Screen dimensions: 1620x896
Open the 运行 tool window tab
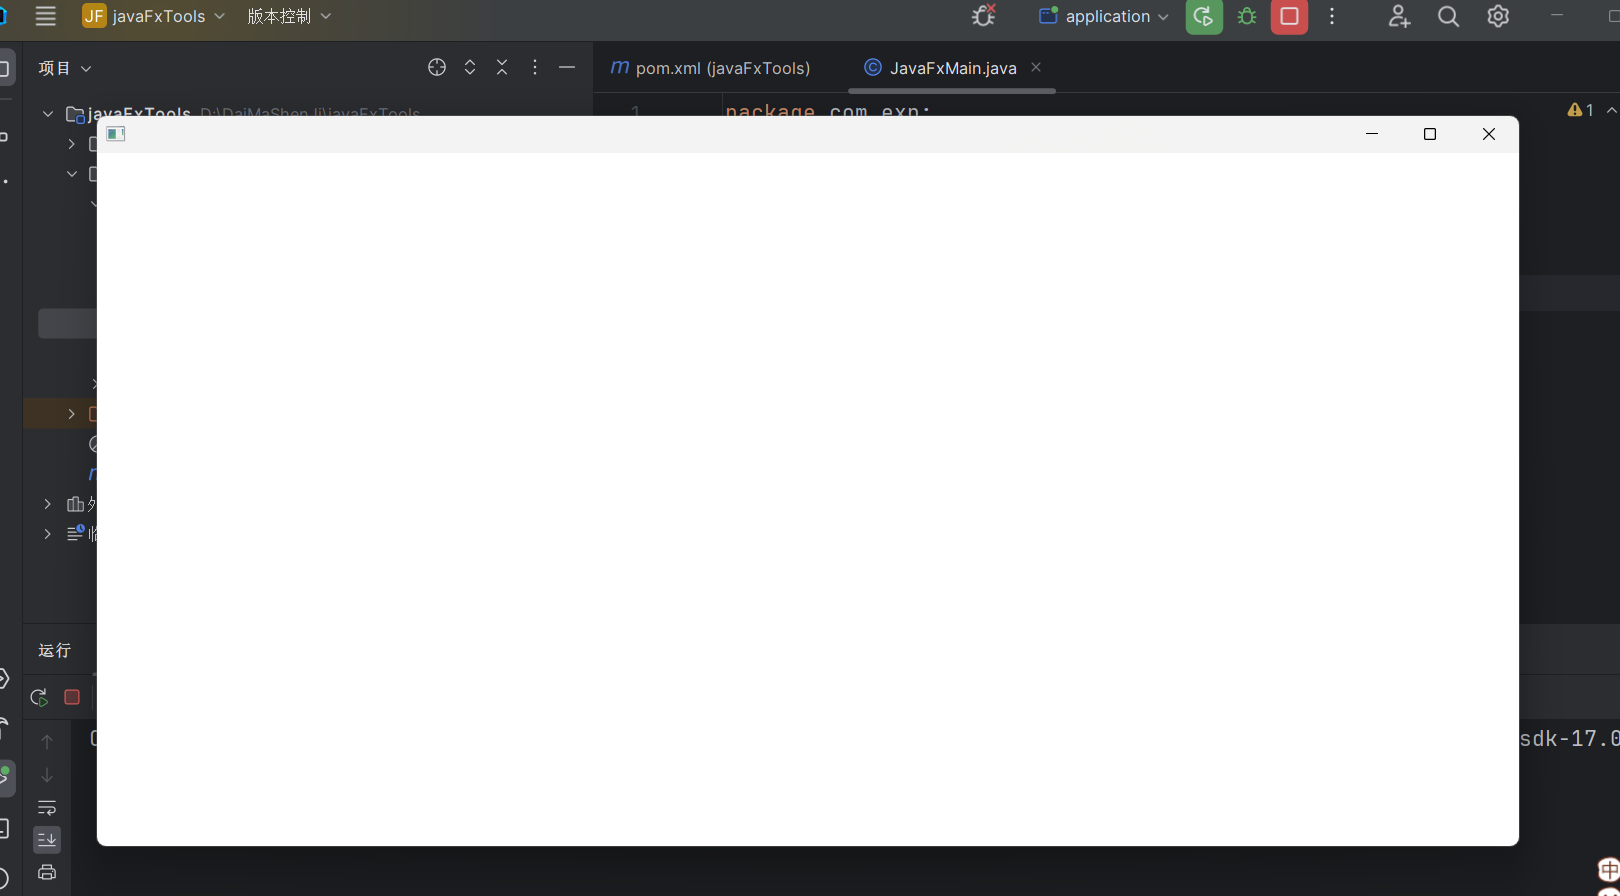tap(55, 651)
